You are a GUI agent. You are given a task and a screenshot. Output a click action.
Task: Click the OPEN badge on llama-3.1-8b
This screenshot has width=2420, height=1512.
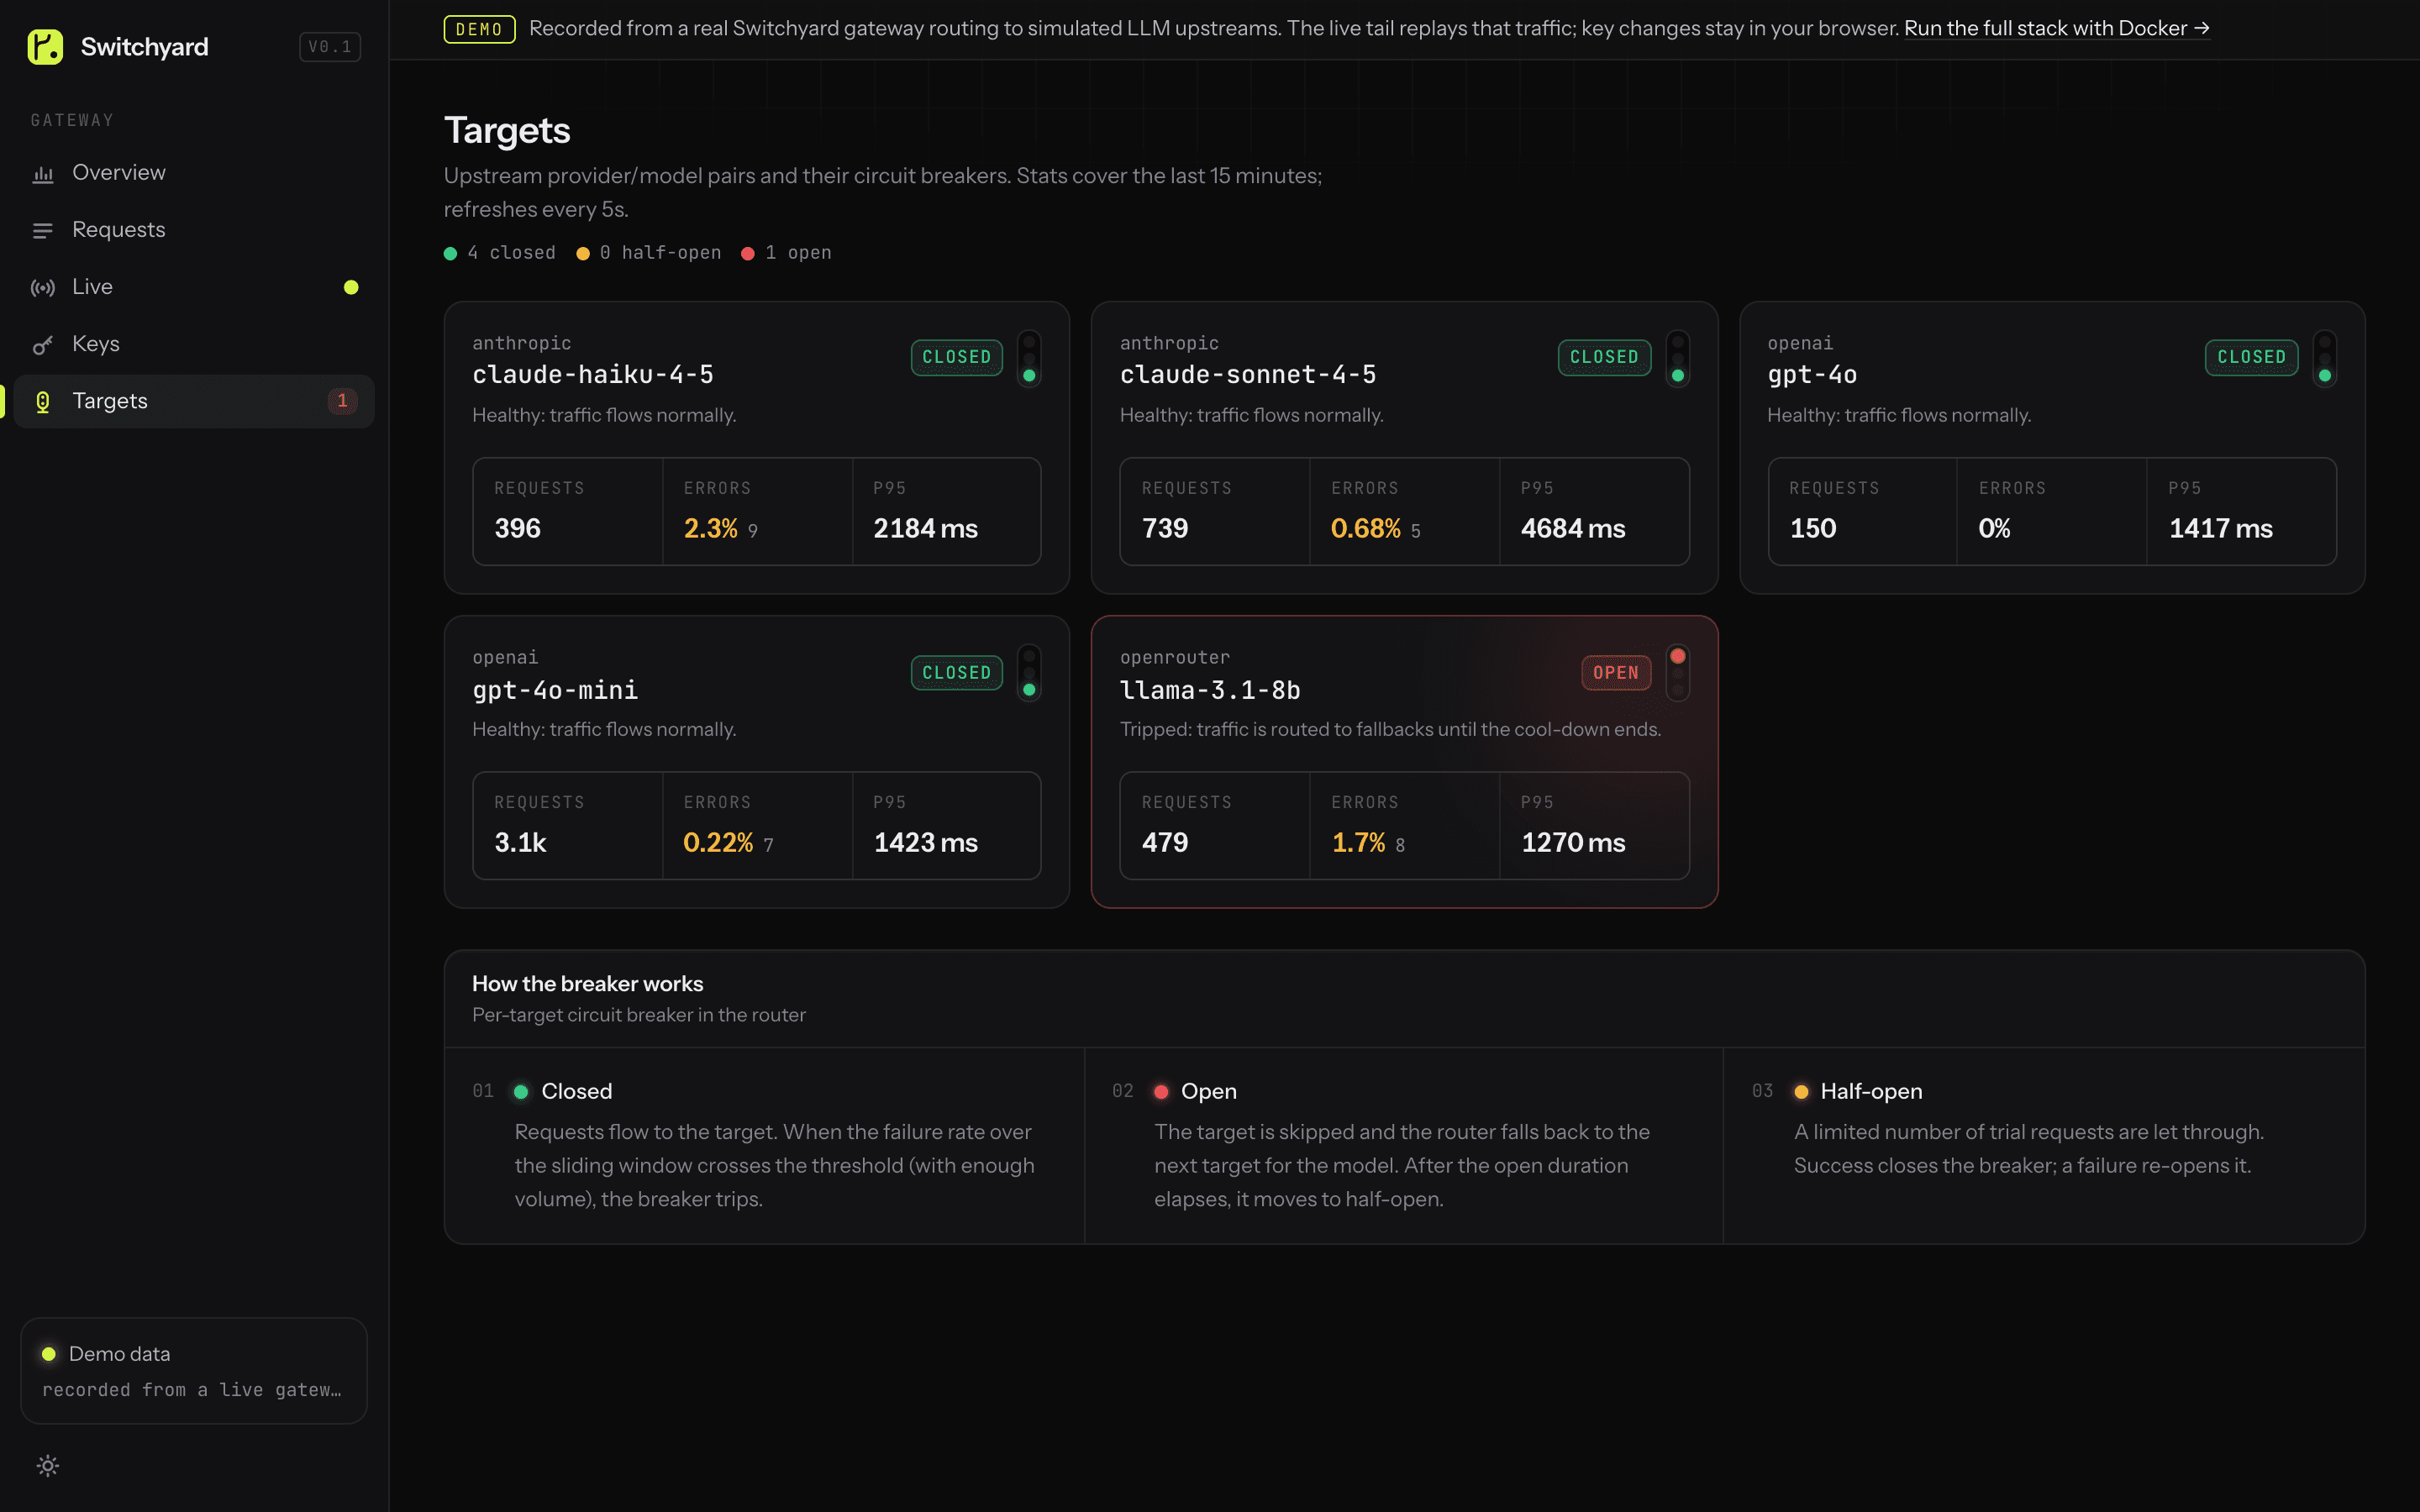coord(1616,673)
